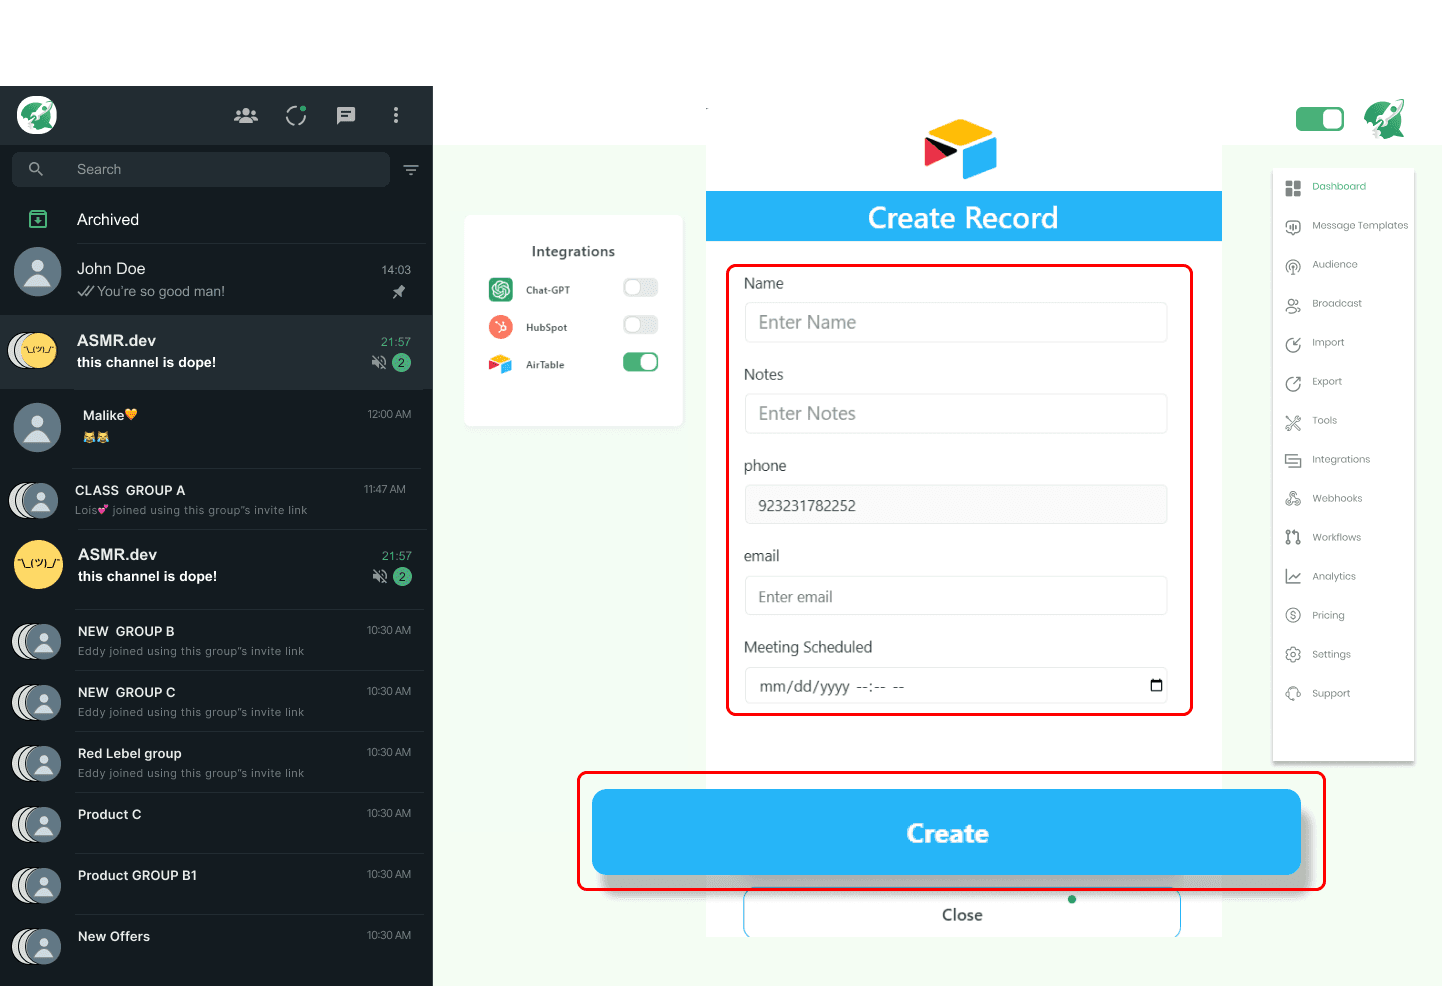
Task: Open NEW GROUP B chat
Action: tap(216, 640)
